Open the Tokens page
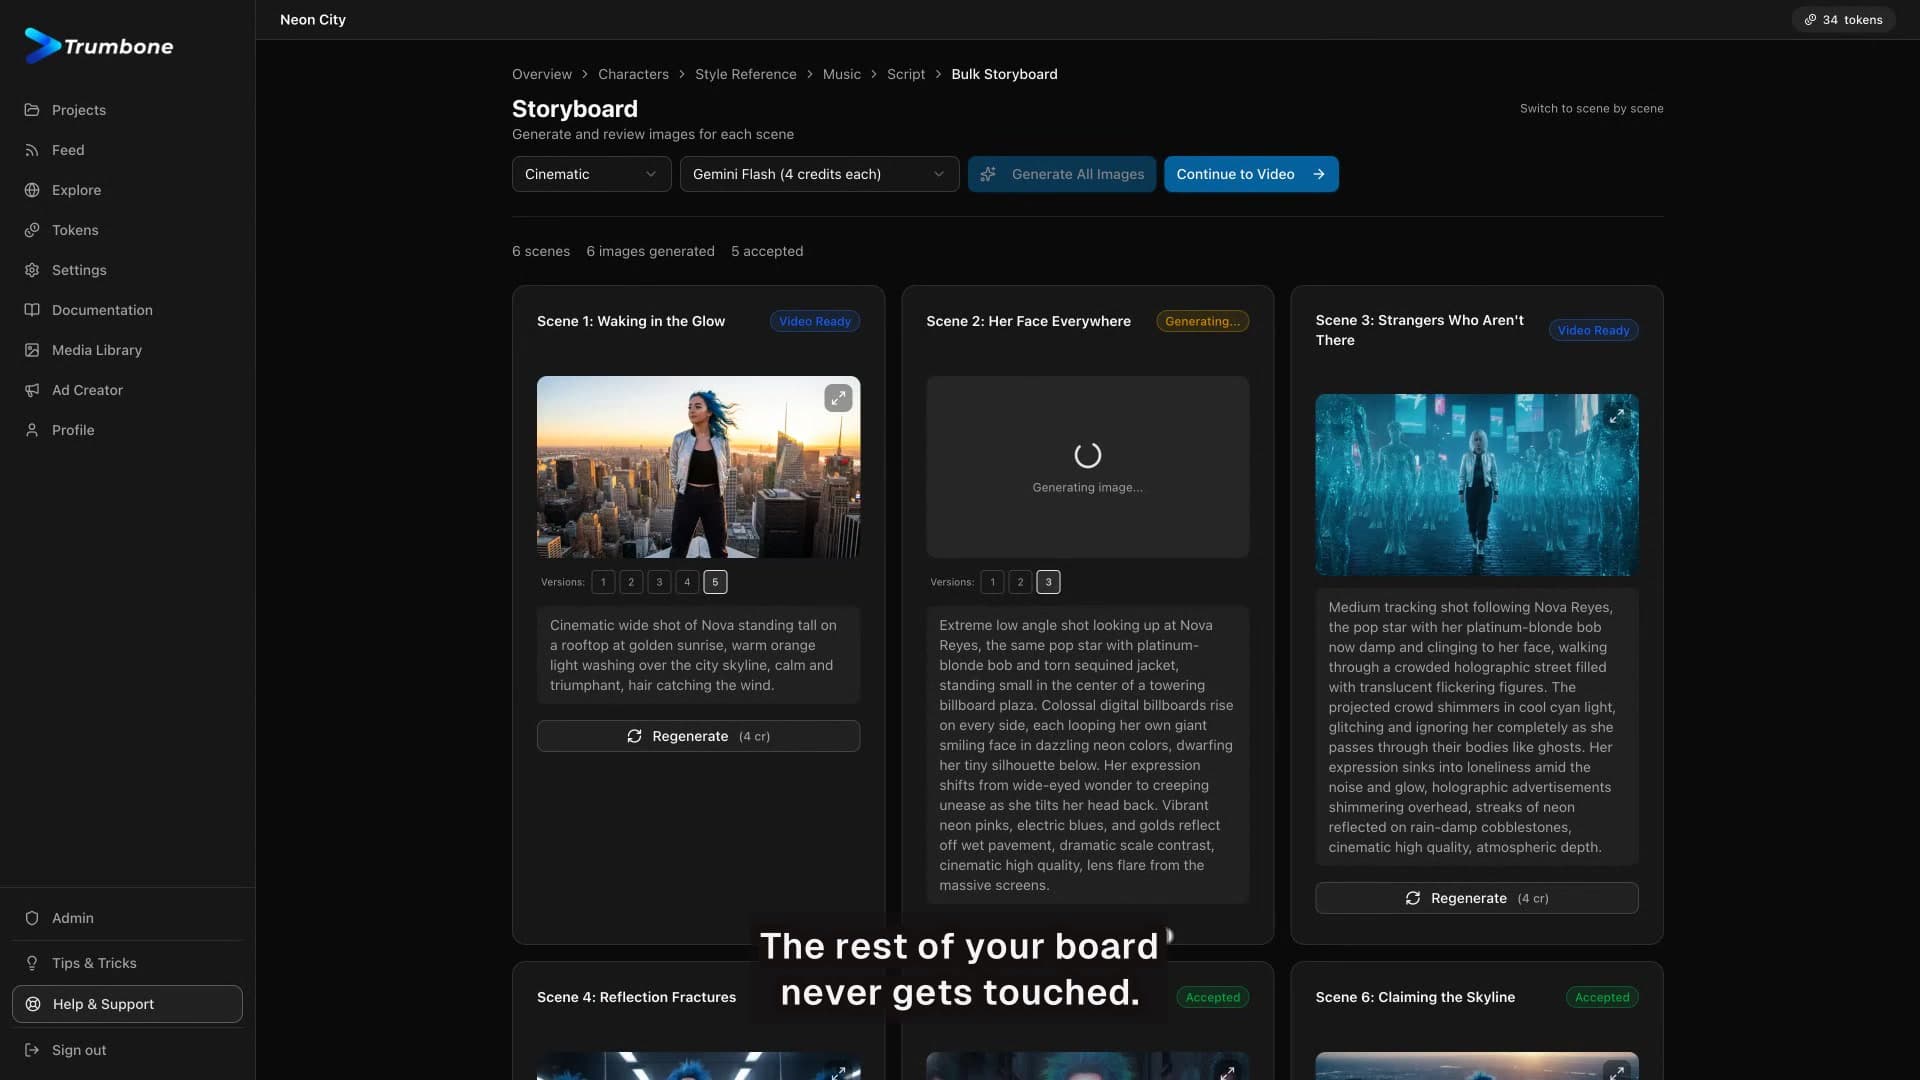1920x1080 pixels. coord(75,230)
